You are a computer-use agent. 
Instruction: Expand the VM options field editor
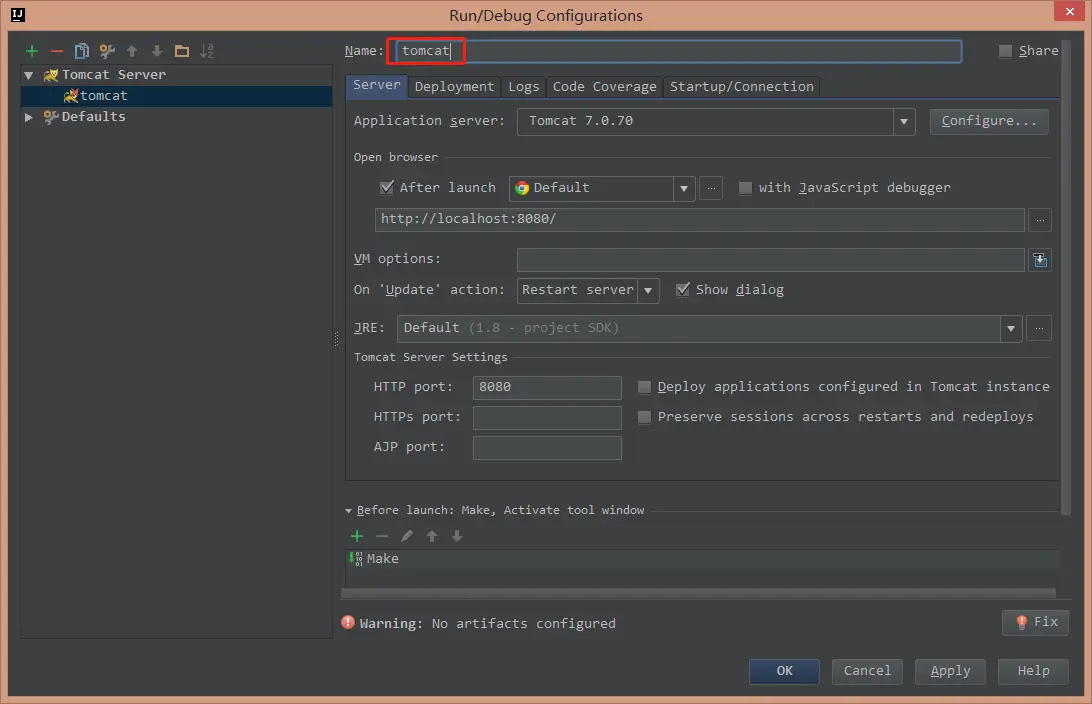pyautogui.click(x=1040, y=260)
